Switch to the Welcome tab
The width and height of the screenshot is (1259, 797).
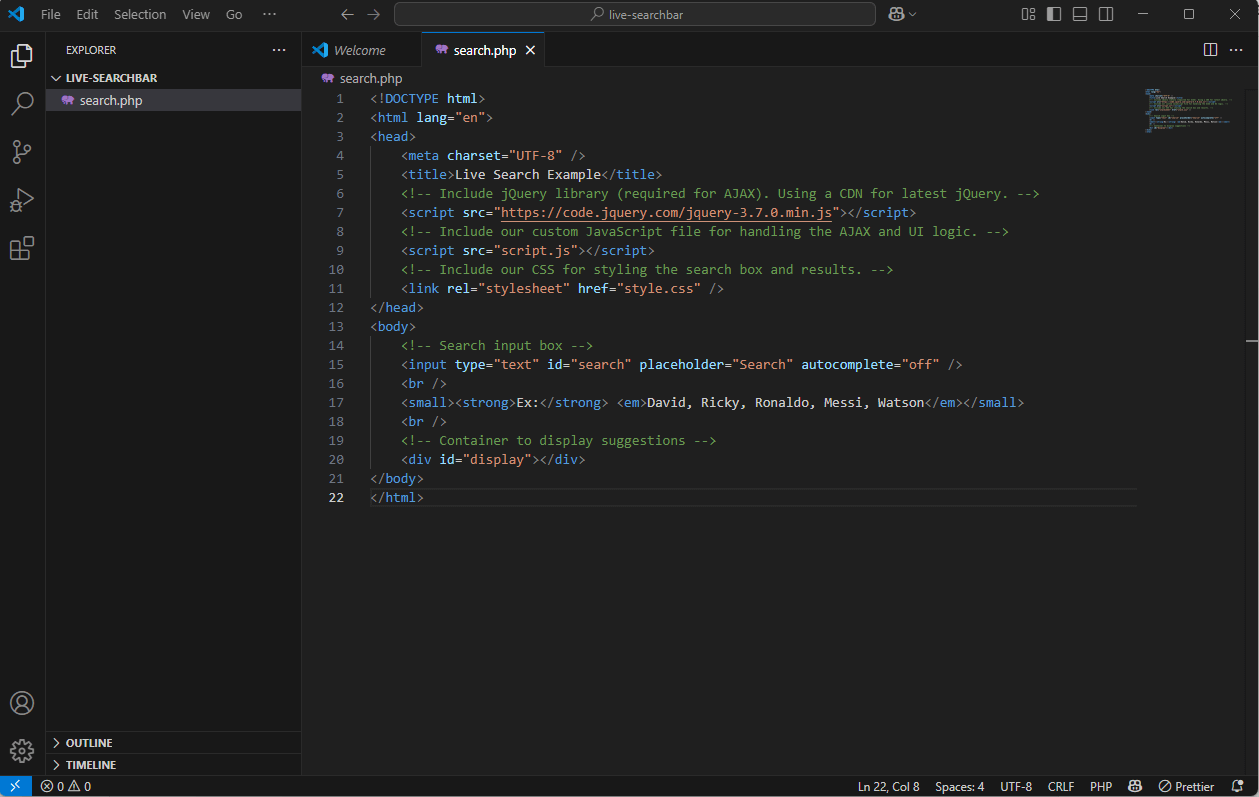click(361, 49)
